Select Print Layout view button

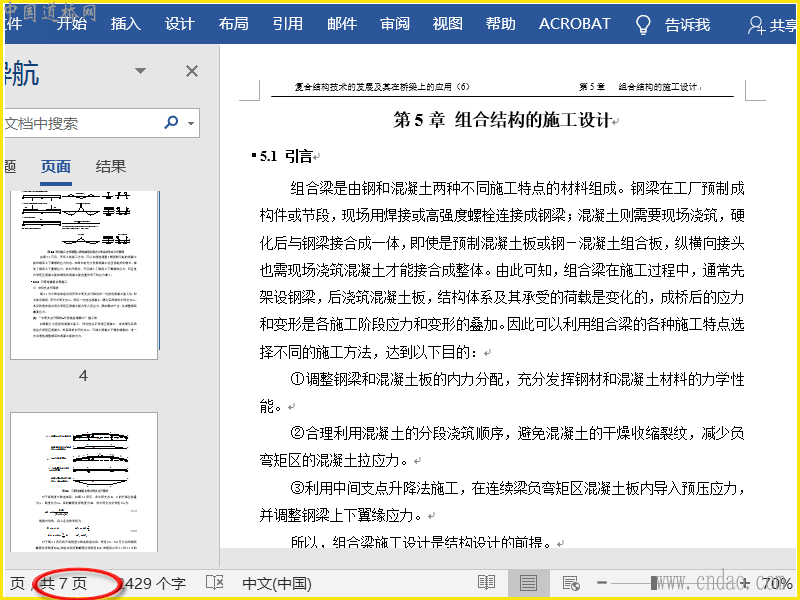pyautogui.click(x=528, y=583)
